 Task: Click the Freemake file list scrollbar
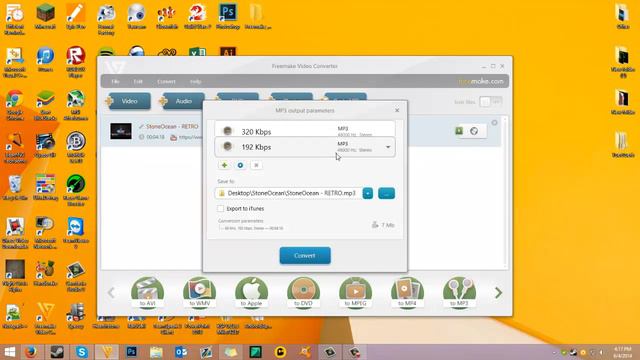[505, 192]
